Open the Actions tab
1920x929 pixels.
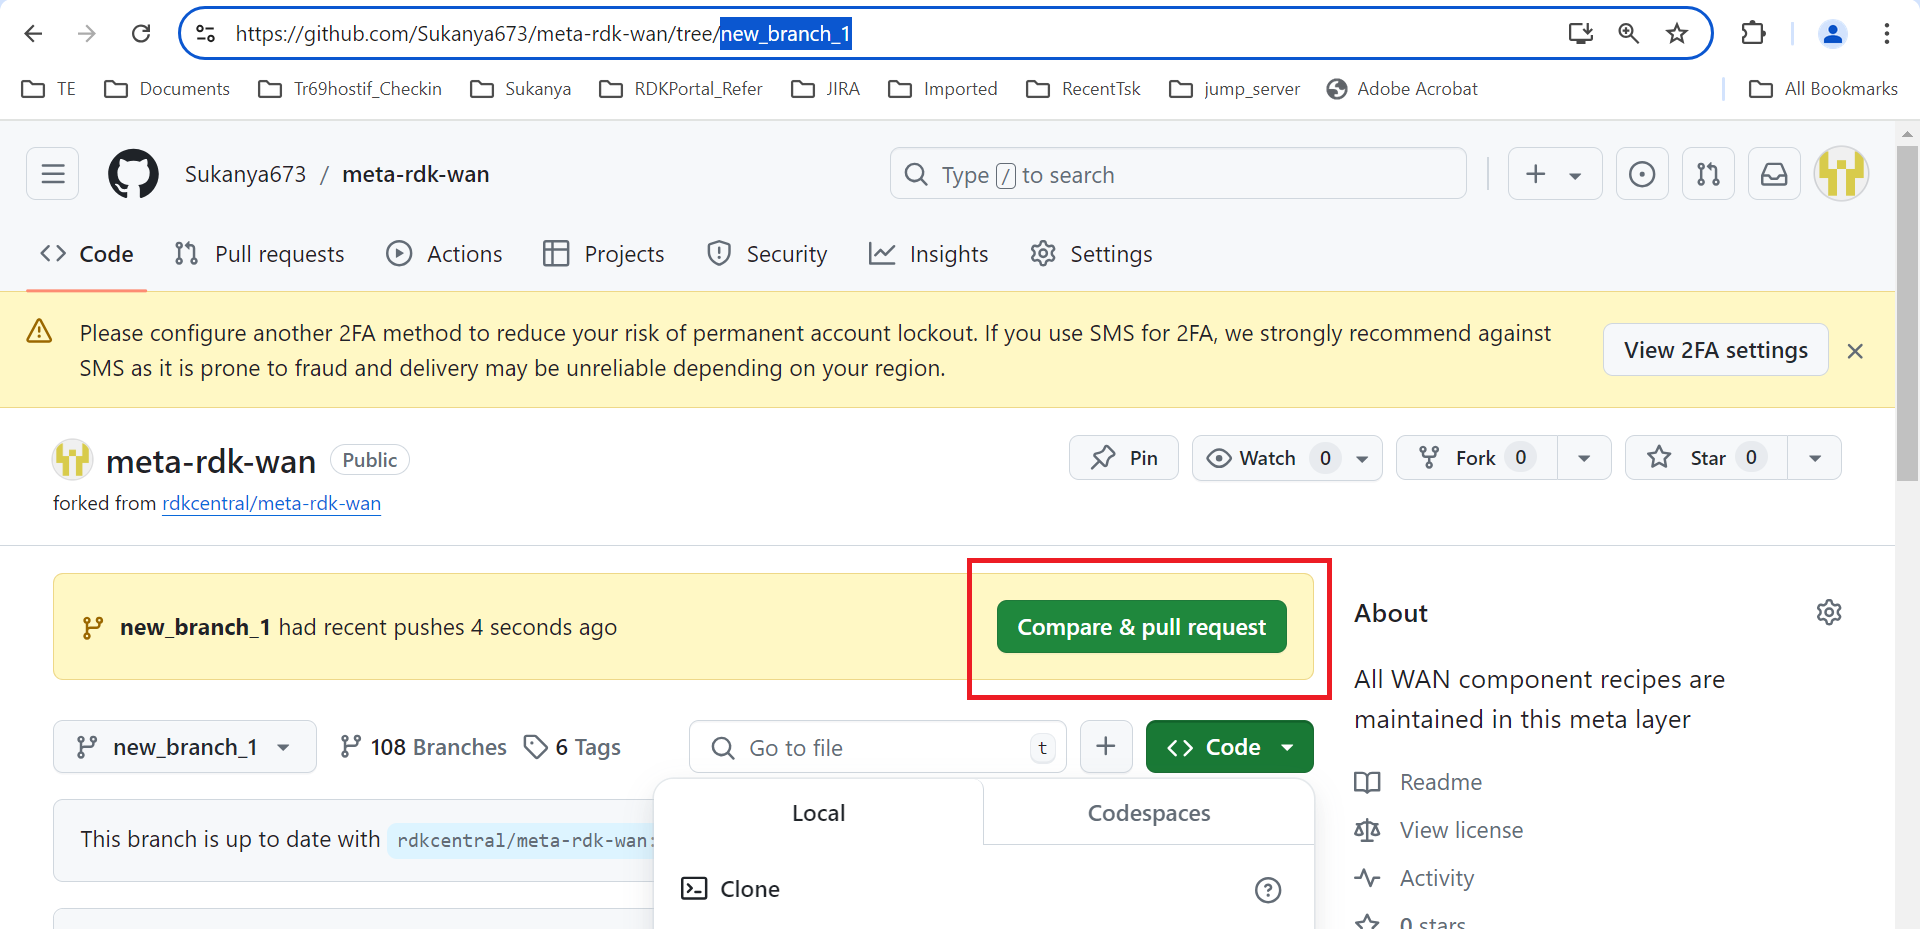click(444, 254)
